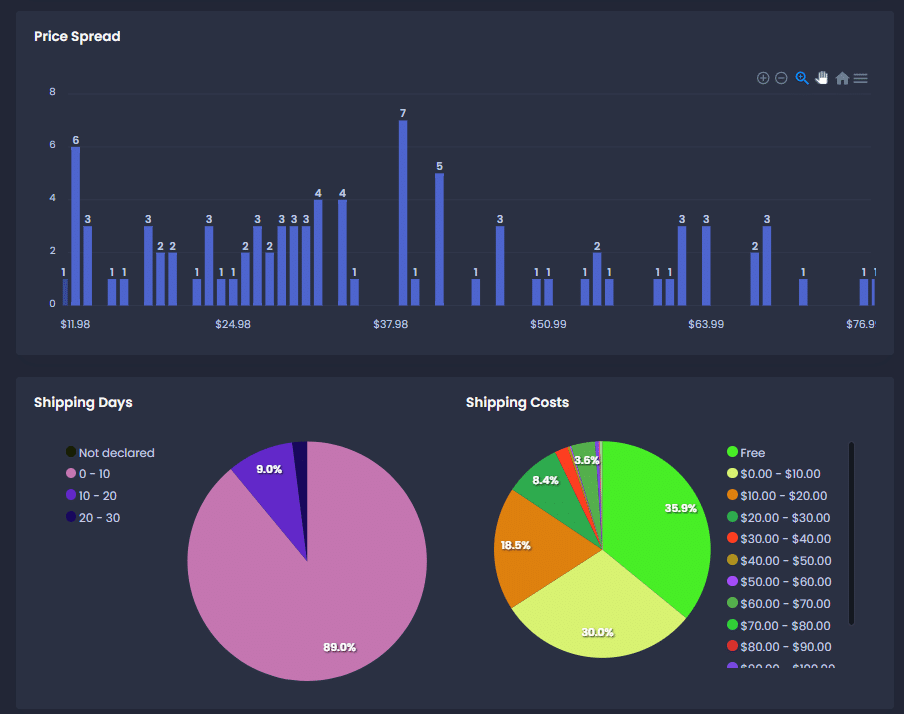Click the zoom out minus icon
The height and width of the screenshot is (714, 904).
coord(781,78)
